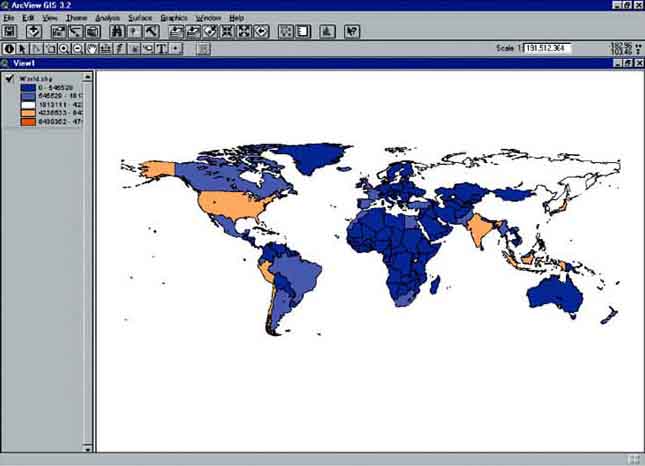This screenshot has height=466, width=645.
Task: Maximize the View1 window
Action: click(627, 63)
